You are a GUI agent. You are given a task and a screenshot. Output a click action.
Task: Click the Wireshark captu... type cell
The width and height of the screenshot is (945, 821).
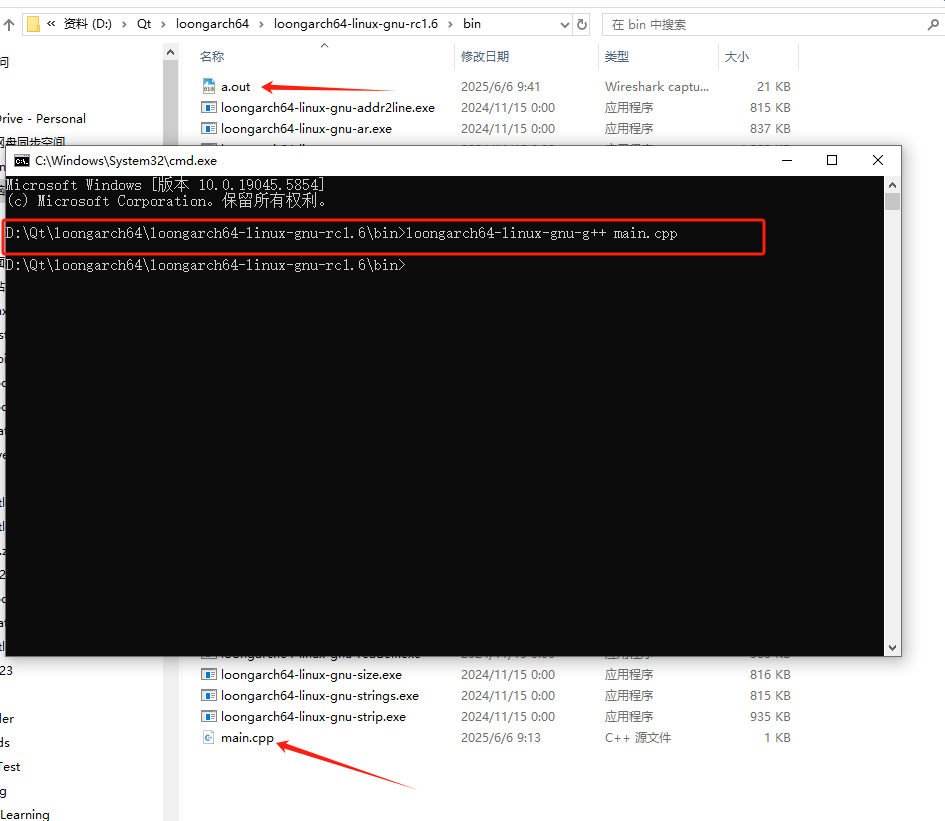[x=656, y=87]
